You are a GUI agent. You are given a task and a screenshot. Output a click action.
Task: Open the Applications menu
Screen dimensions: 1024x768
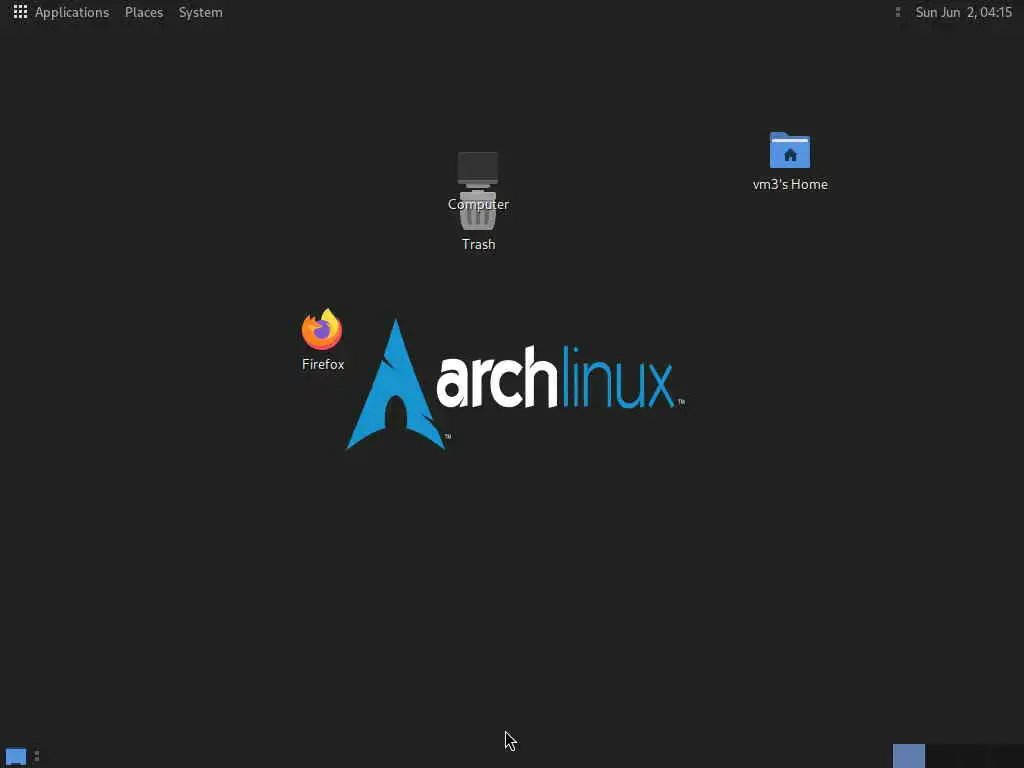click(x=72, y=12)
